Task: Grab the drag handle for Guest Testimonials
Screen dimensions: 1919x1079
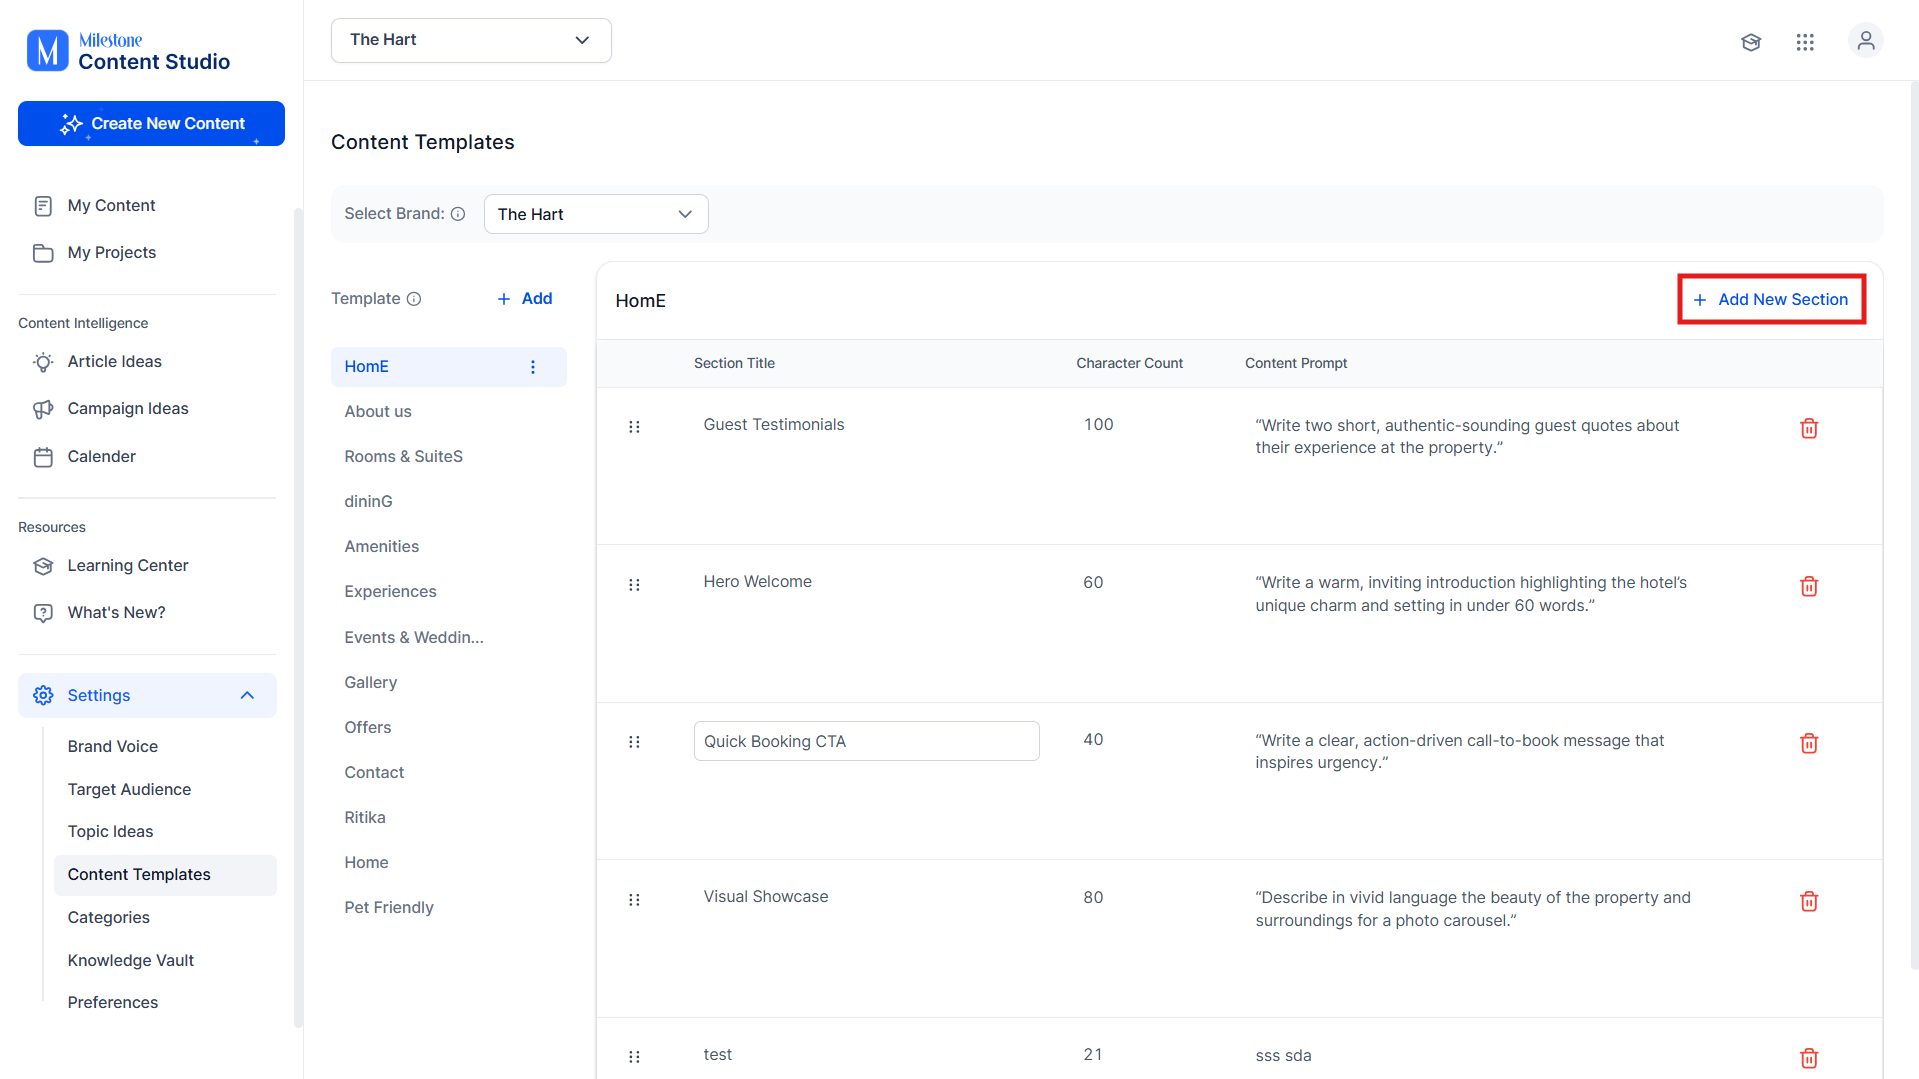Action: (634, 427)
